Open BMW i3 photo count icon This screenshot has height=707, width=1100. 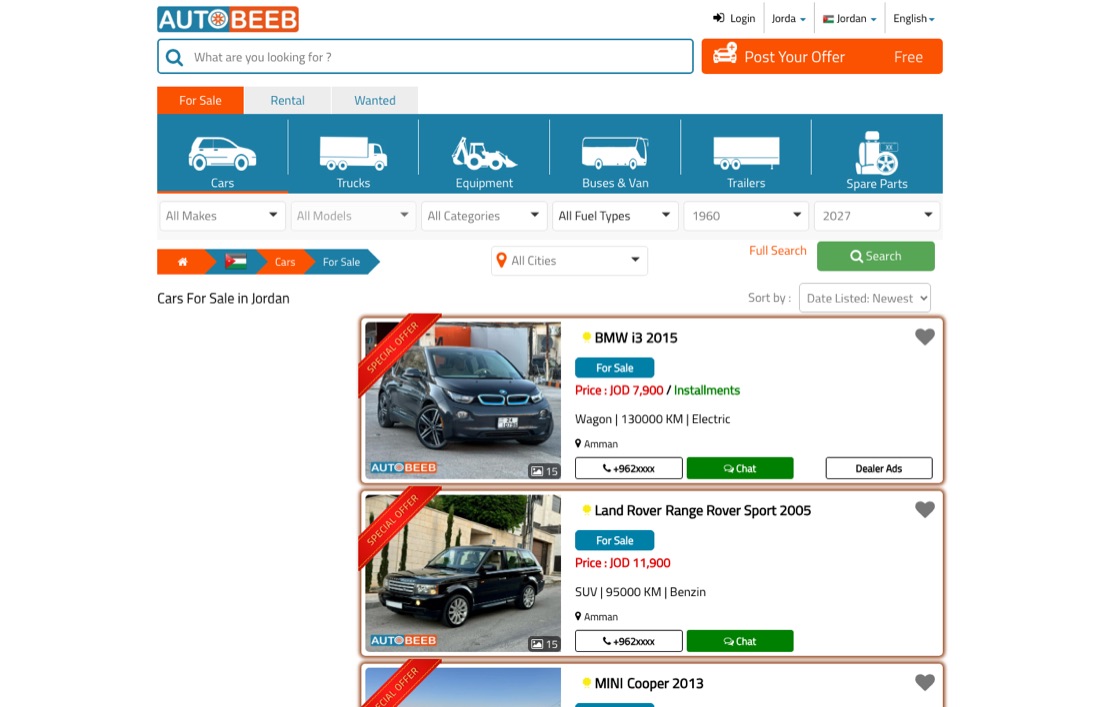[x=544, y=471]
